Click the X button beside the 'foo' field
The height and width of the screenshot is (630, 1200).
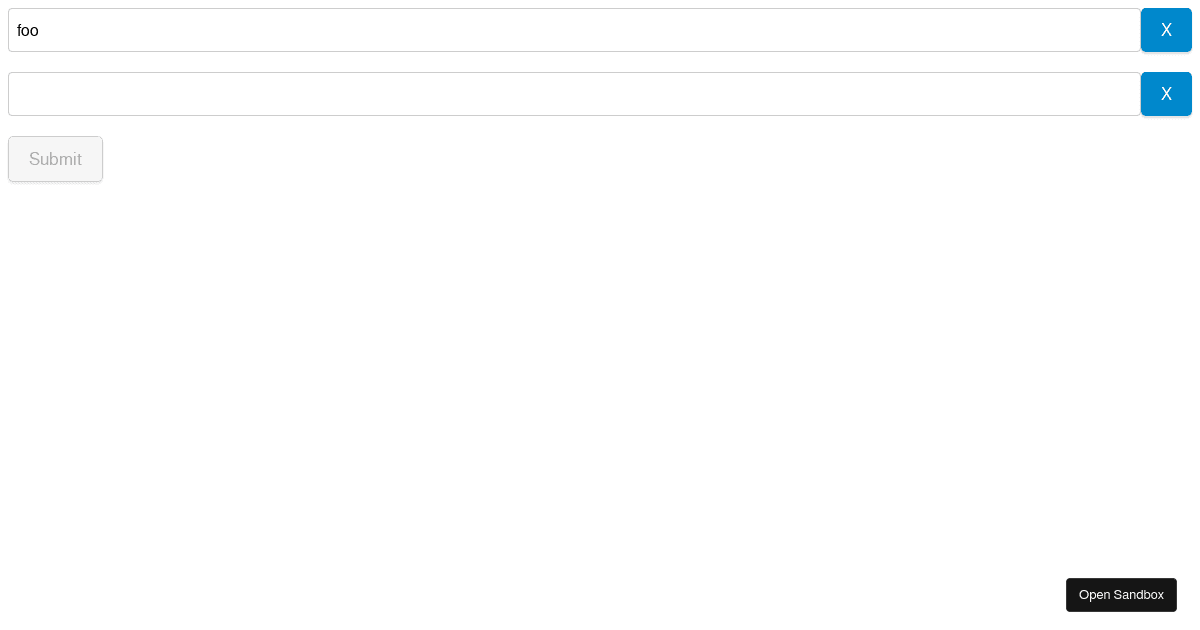1166,30
